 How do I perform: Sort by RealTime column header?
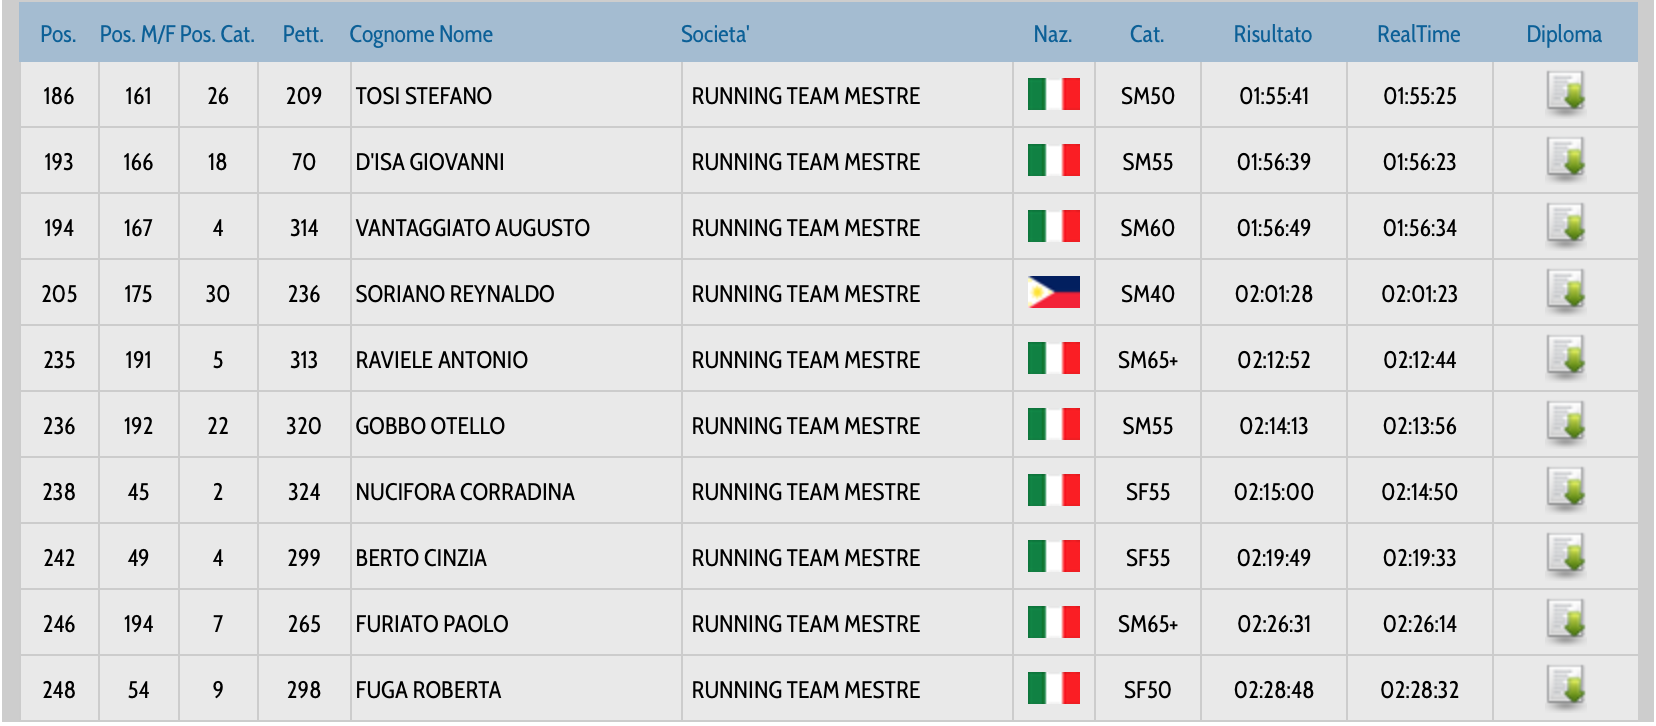click(1418, 35)
